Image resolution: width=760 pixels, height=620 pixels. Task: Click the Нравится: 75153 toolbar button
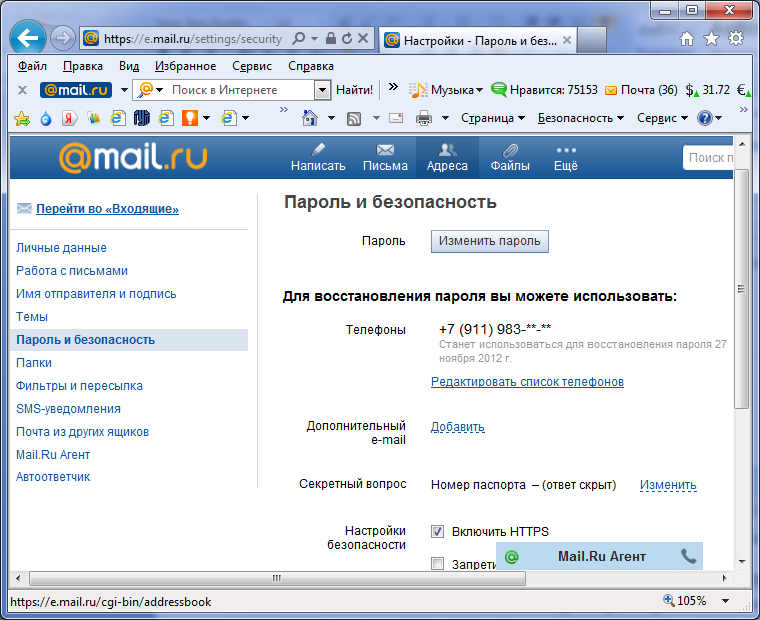point(544,90)
